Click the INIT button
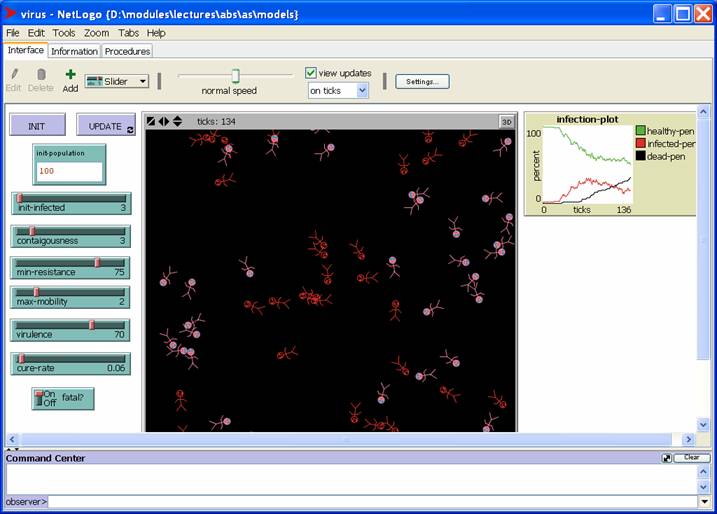The width and height of the screenshot is (717, 514). click(37, 125)
